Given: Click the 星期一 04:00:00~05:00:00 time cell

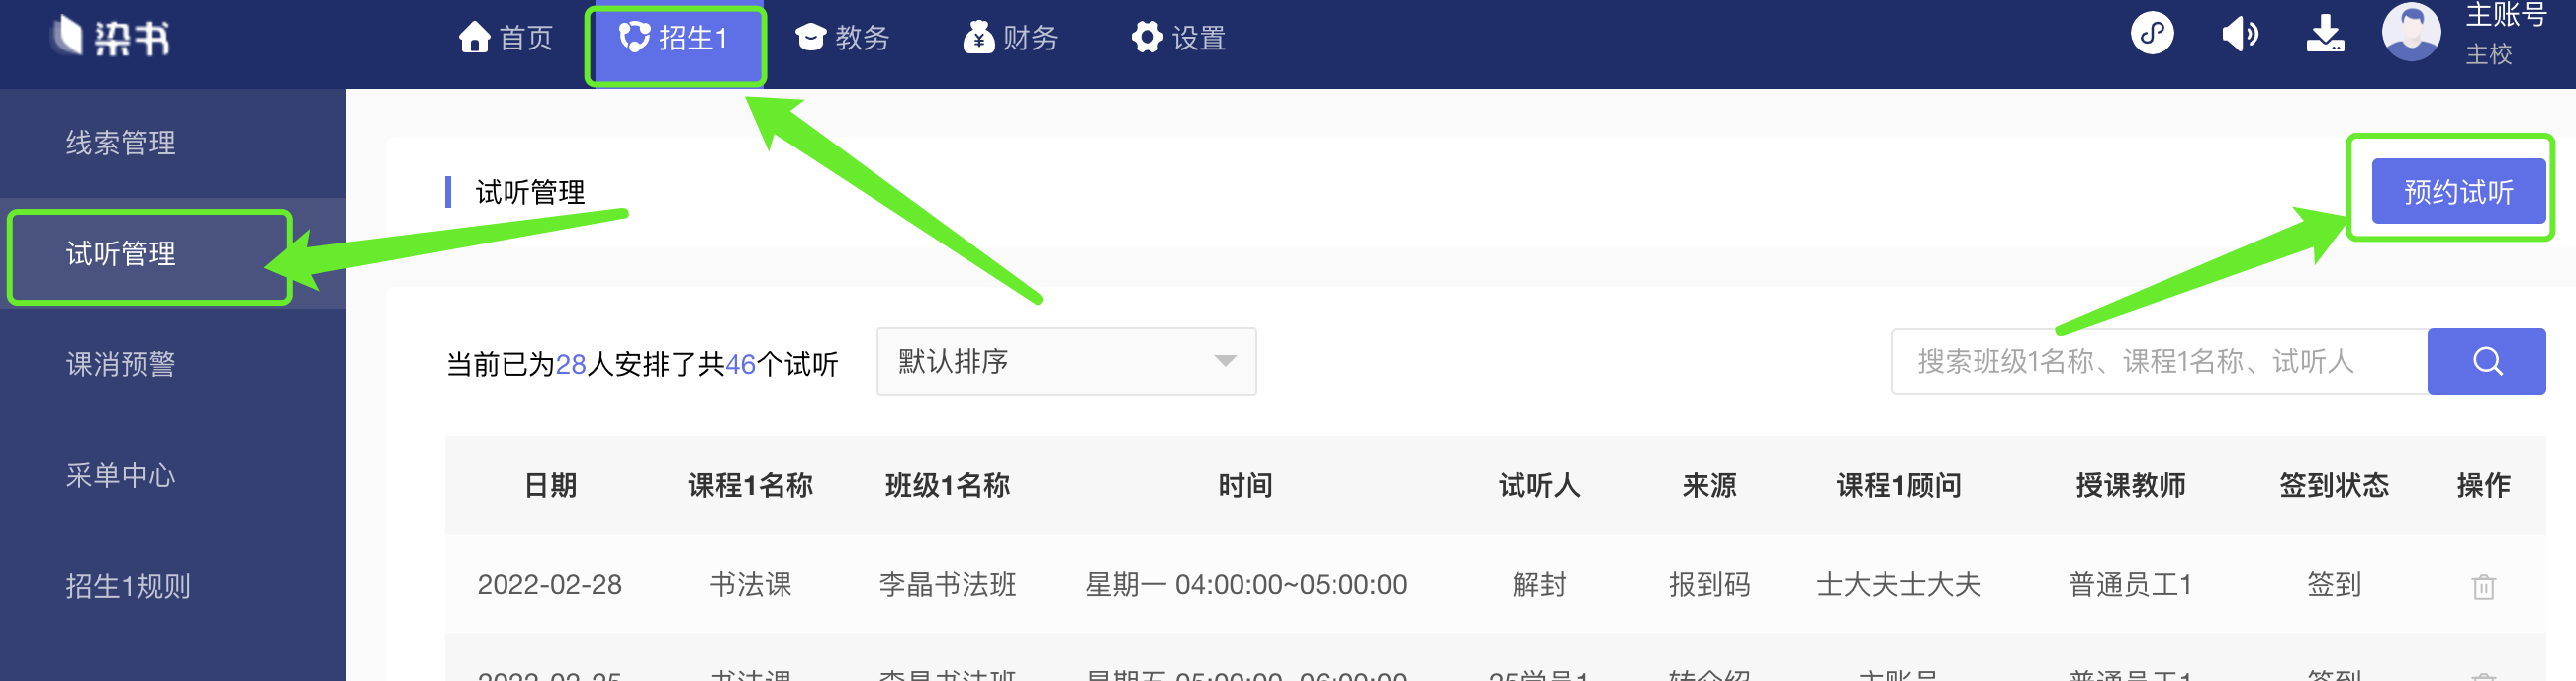Looking at the screenshot, I should [x=1245, y=584].
